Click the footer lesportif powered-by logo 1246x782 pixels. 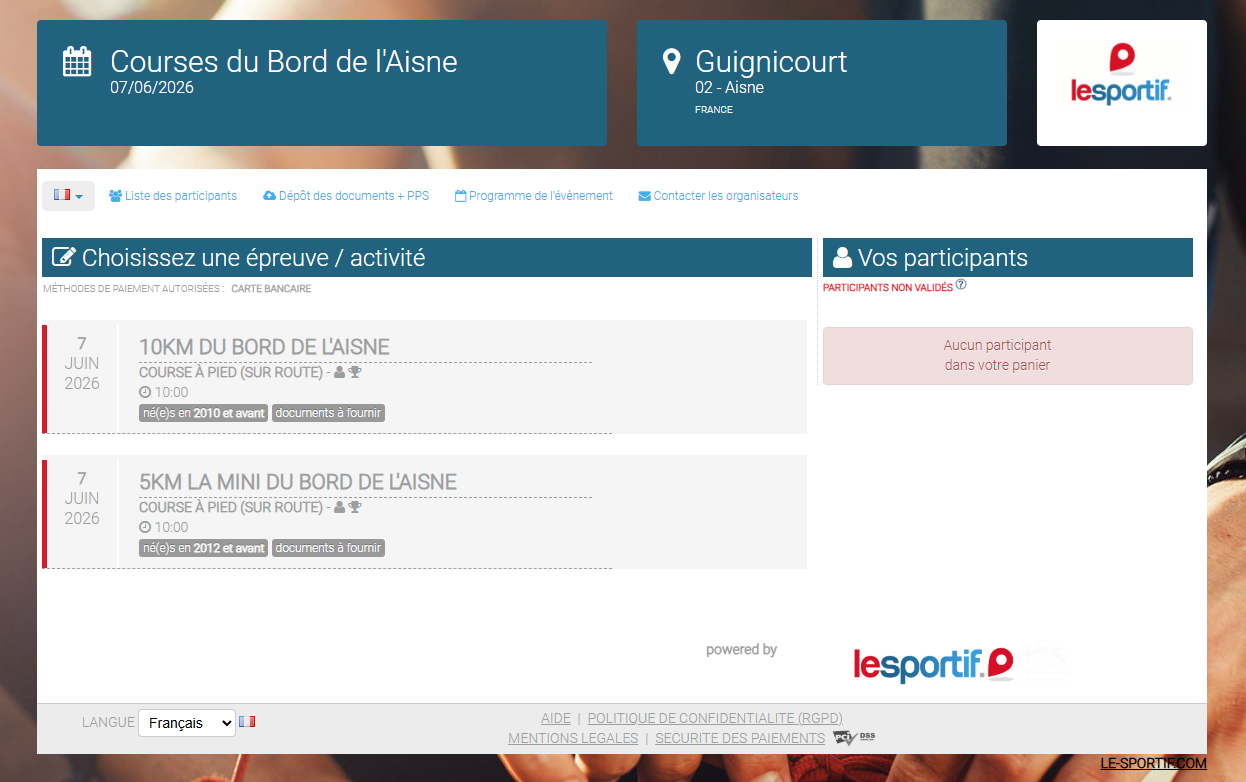pyautogui.click(x=933, y=664)
